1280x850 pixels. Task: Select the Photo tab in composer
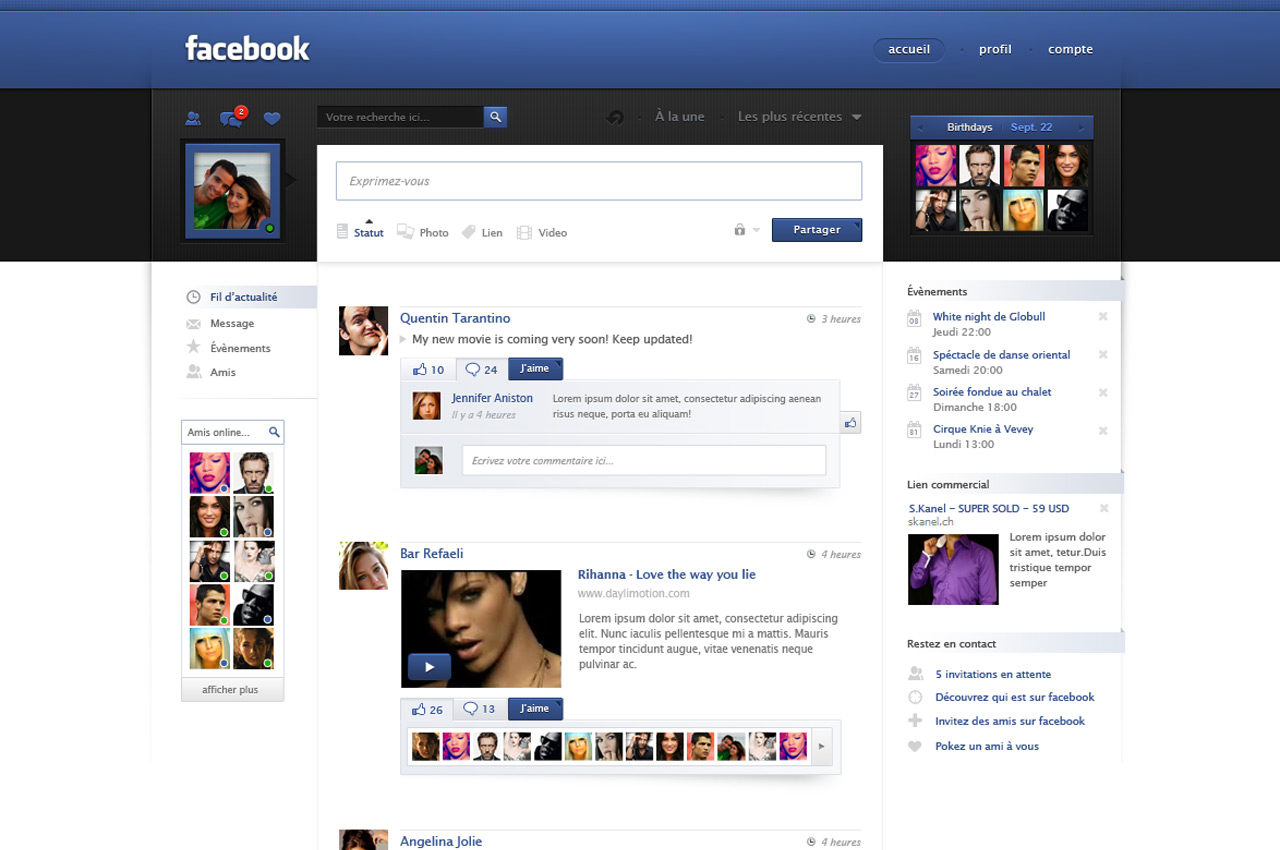point(423,232)
